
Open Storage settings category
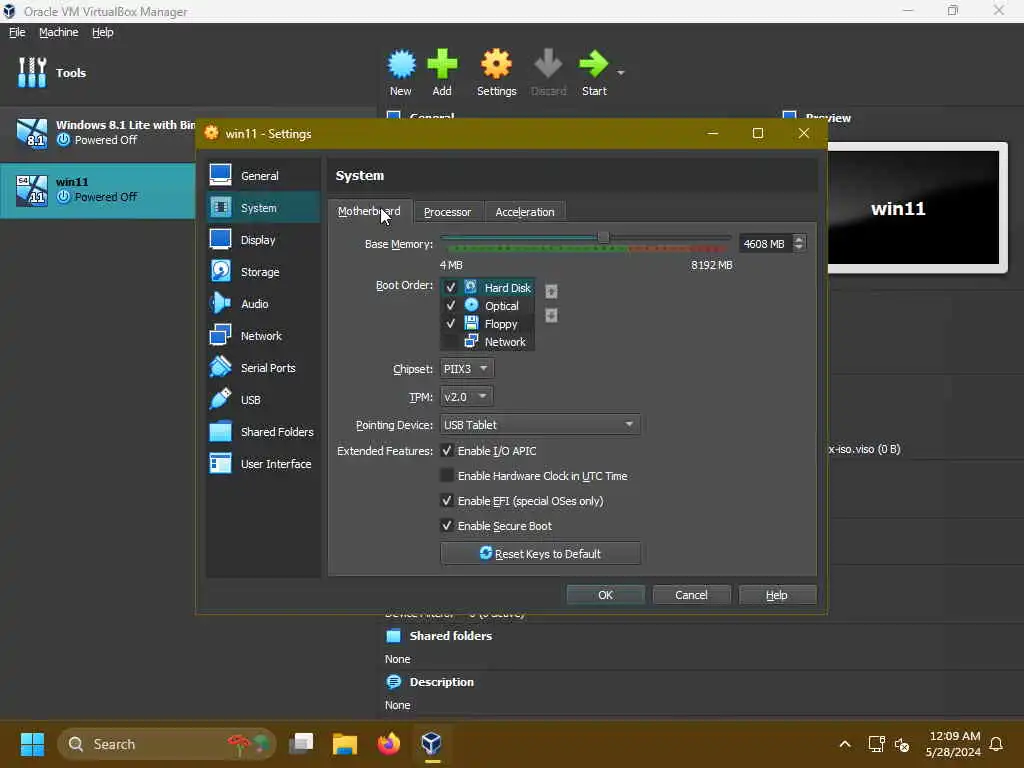(x=263, y=272)
